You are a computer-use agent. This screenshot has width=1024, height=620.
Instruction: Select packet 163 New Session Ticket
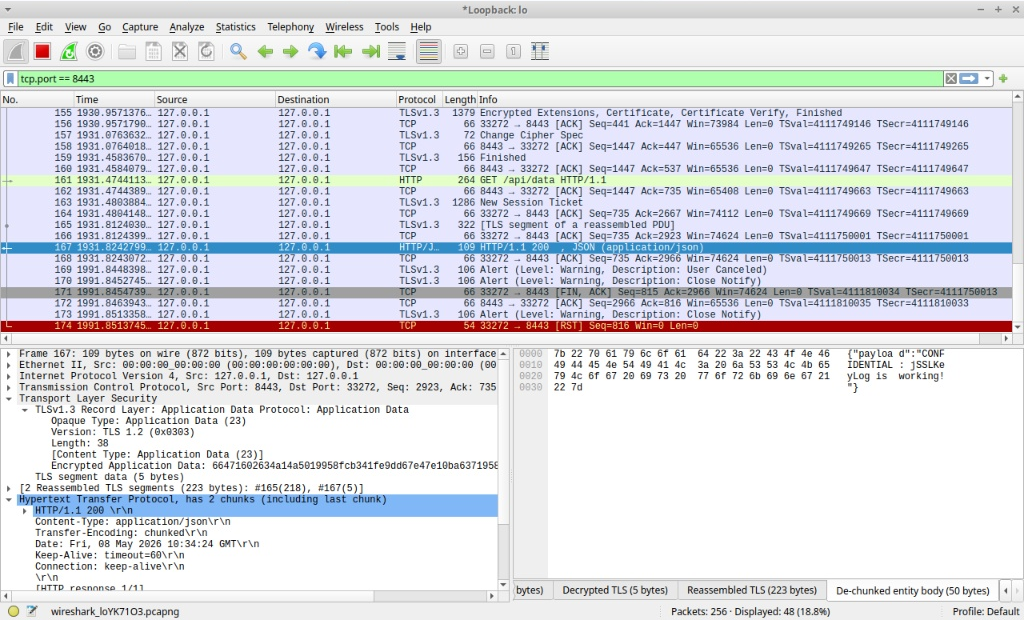tap(506, 203)
